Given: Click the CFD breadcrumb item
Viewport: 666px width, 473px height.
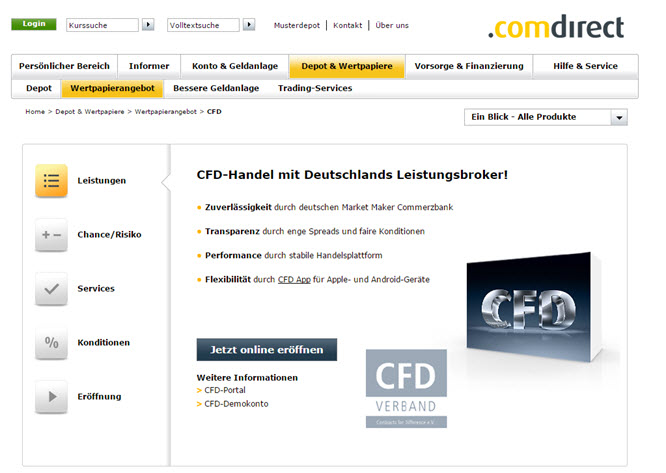Looking at the screenshot, I should click(214, 112).
